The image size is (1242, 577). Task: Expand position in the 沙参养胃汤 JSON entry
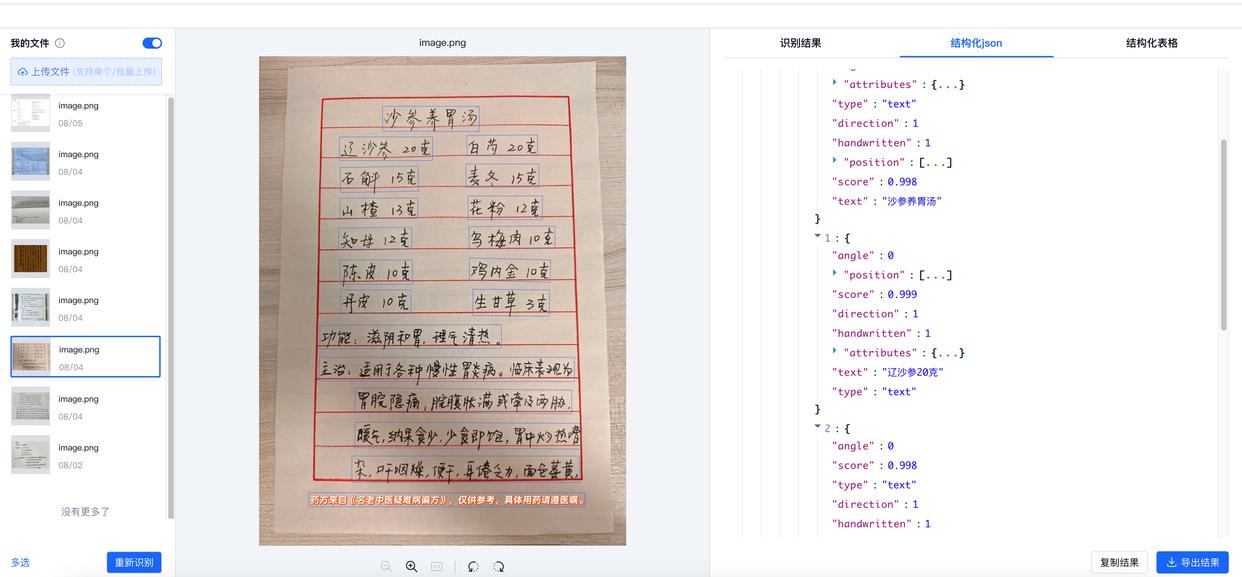(835, 161)
